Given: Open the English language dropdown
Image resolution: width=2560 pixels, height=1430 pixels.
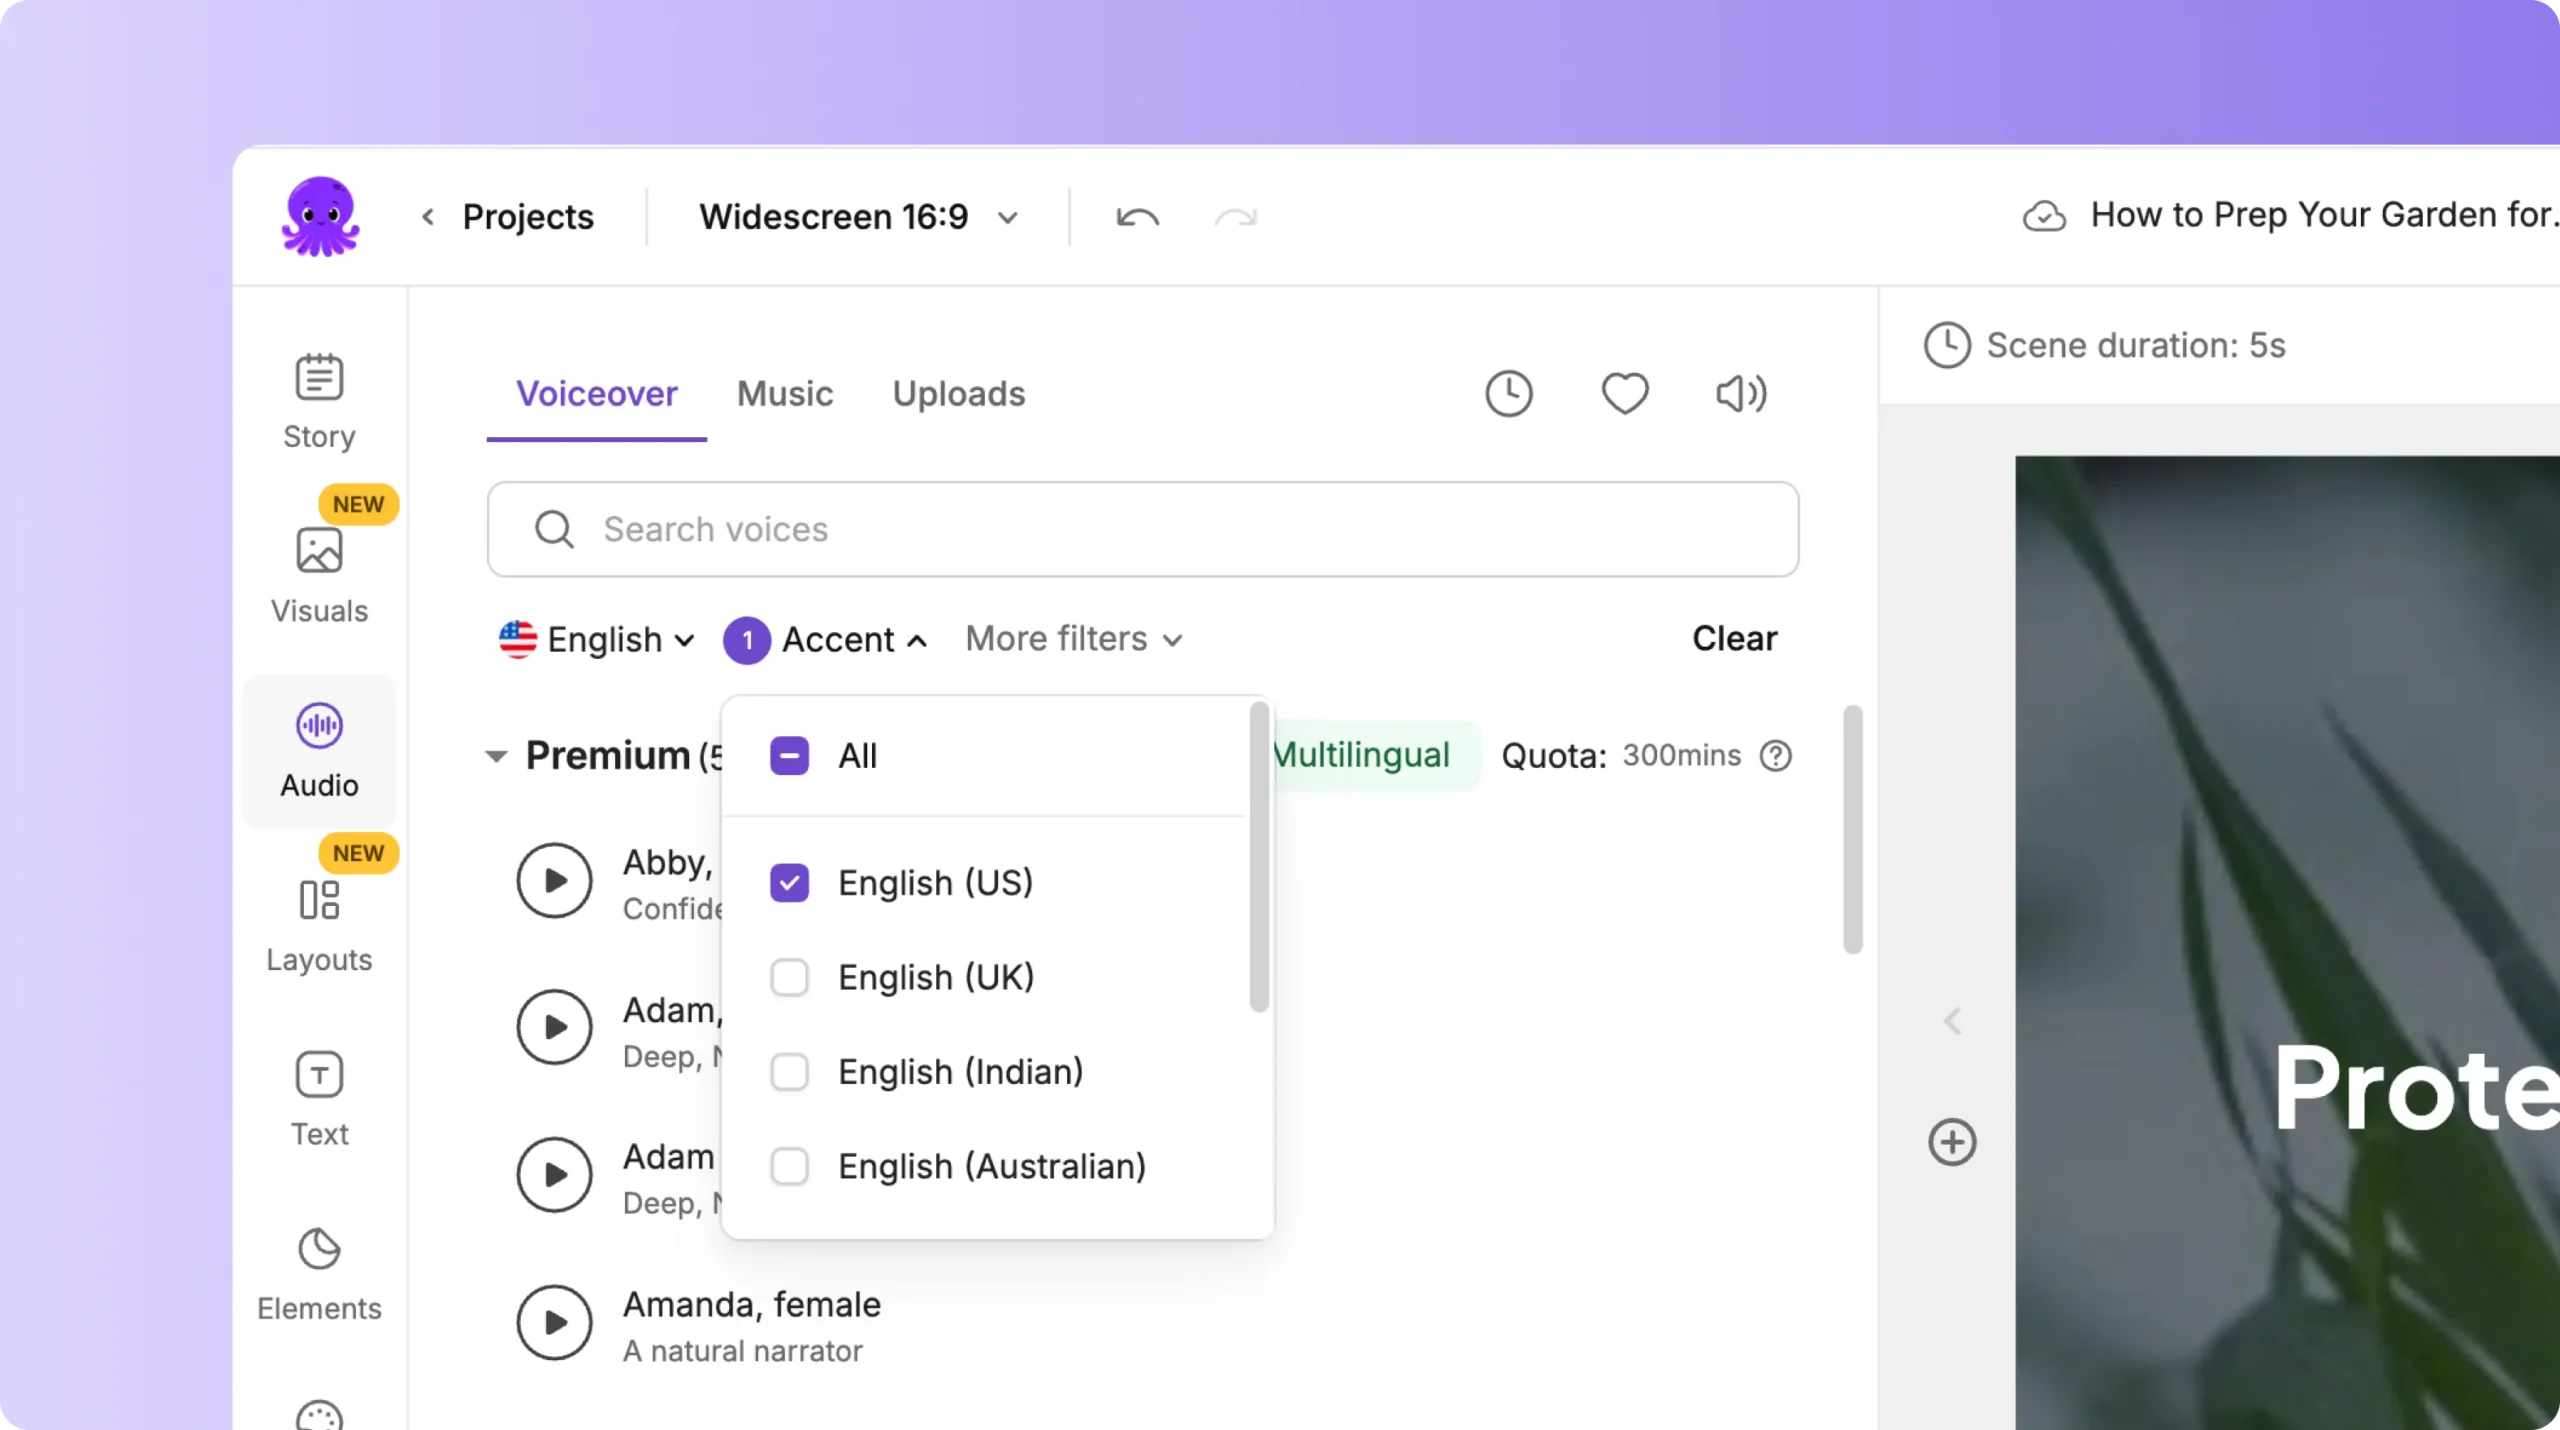Looking at the screenshot, I should coord(597,639).
